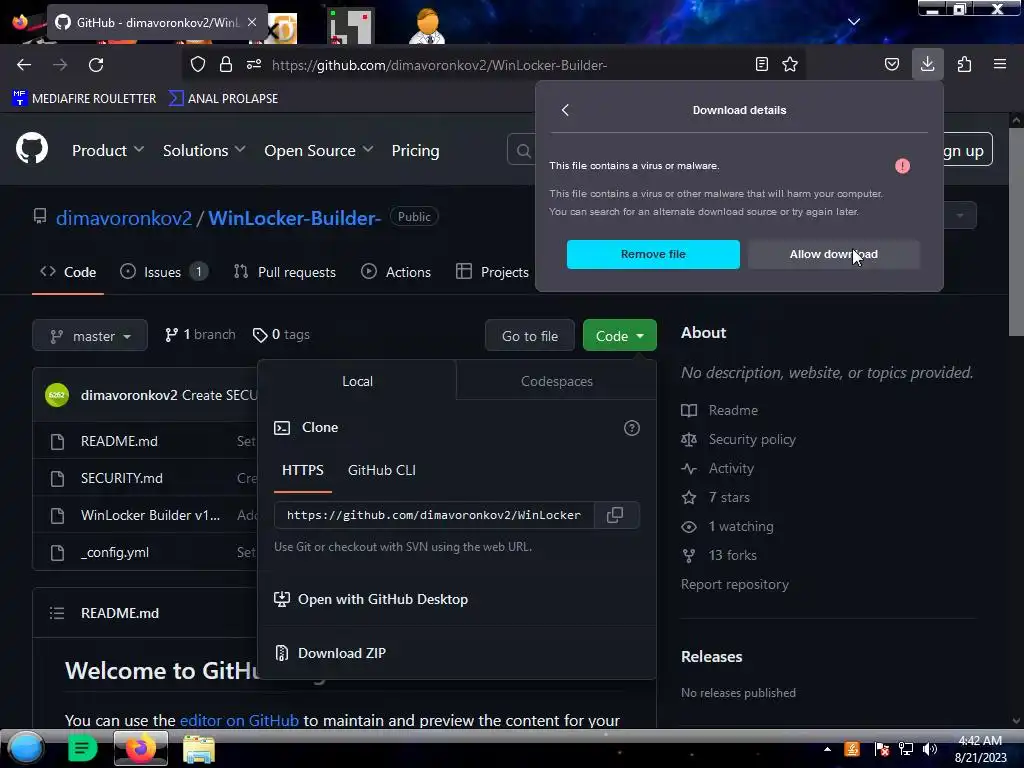1024x768 pixels.
Task: Go back with the browser back arrow
Action: 24,65
